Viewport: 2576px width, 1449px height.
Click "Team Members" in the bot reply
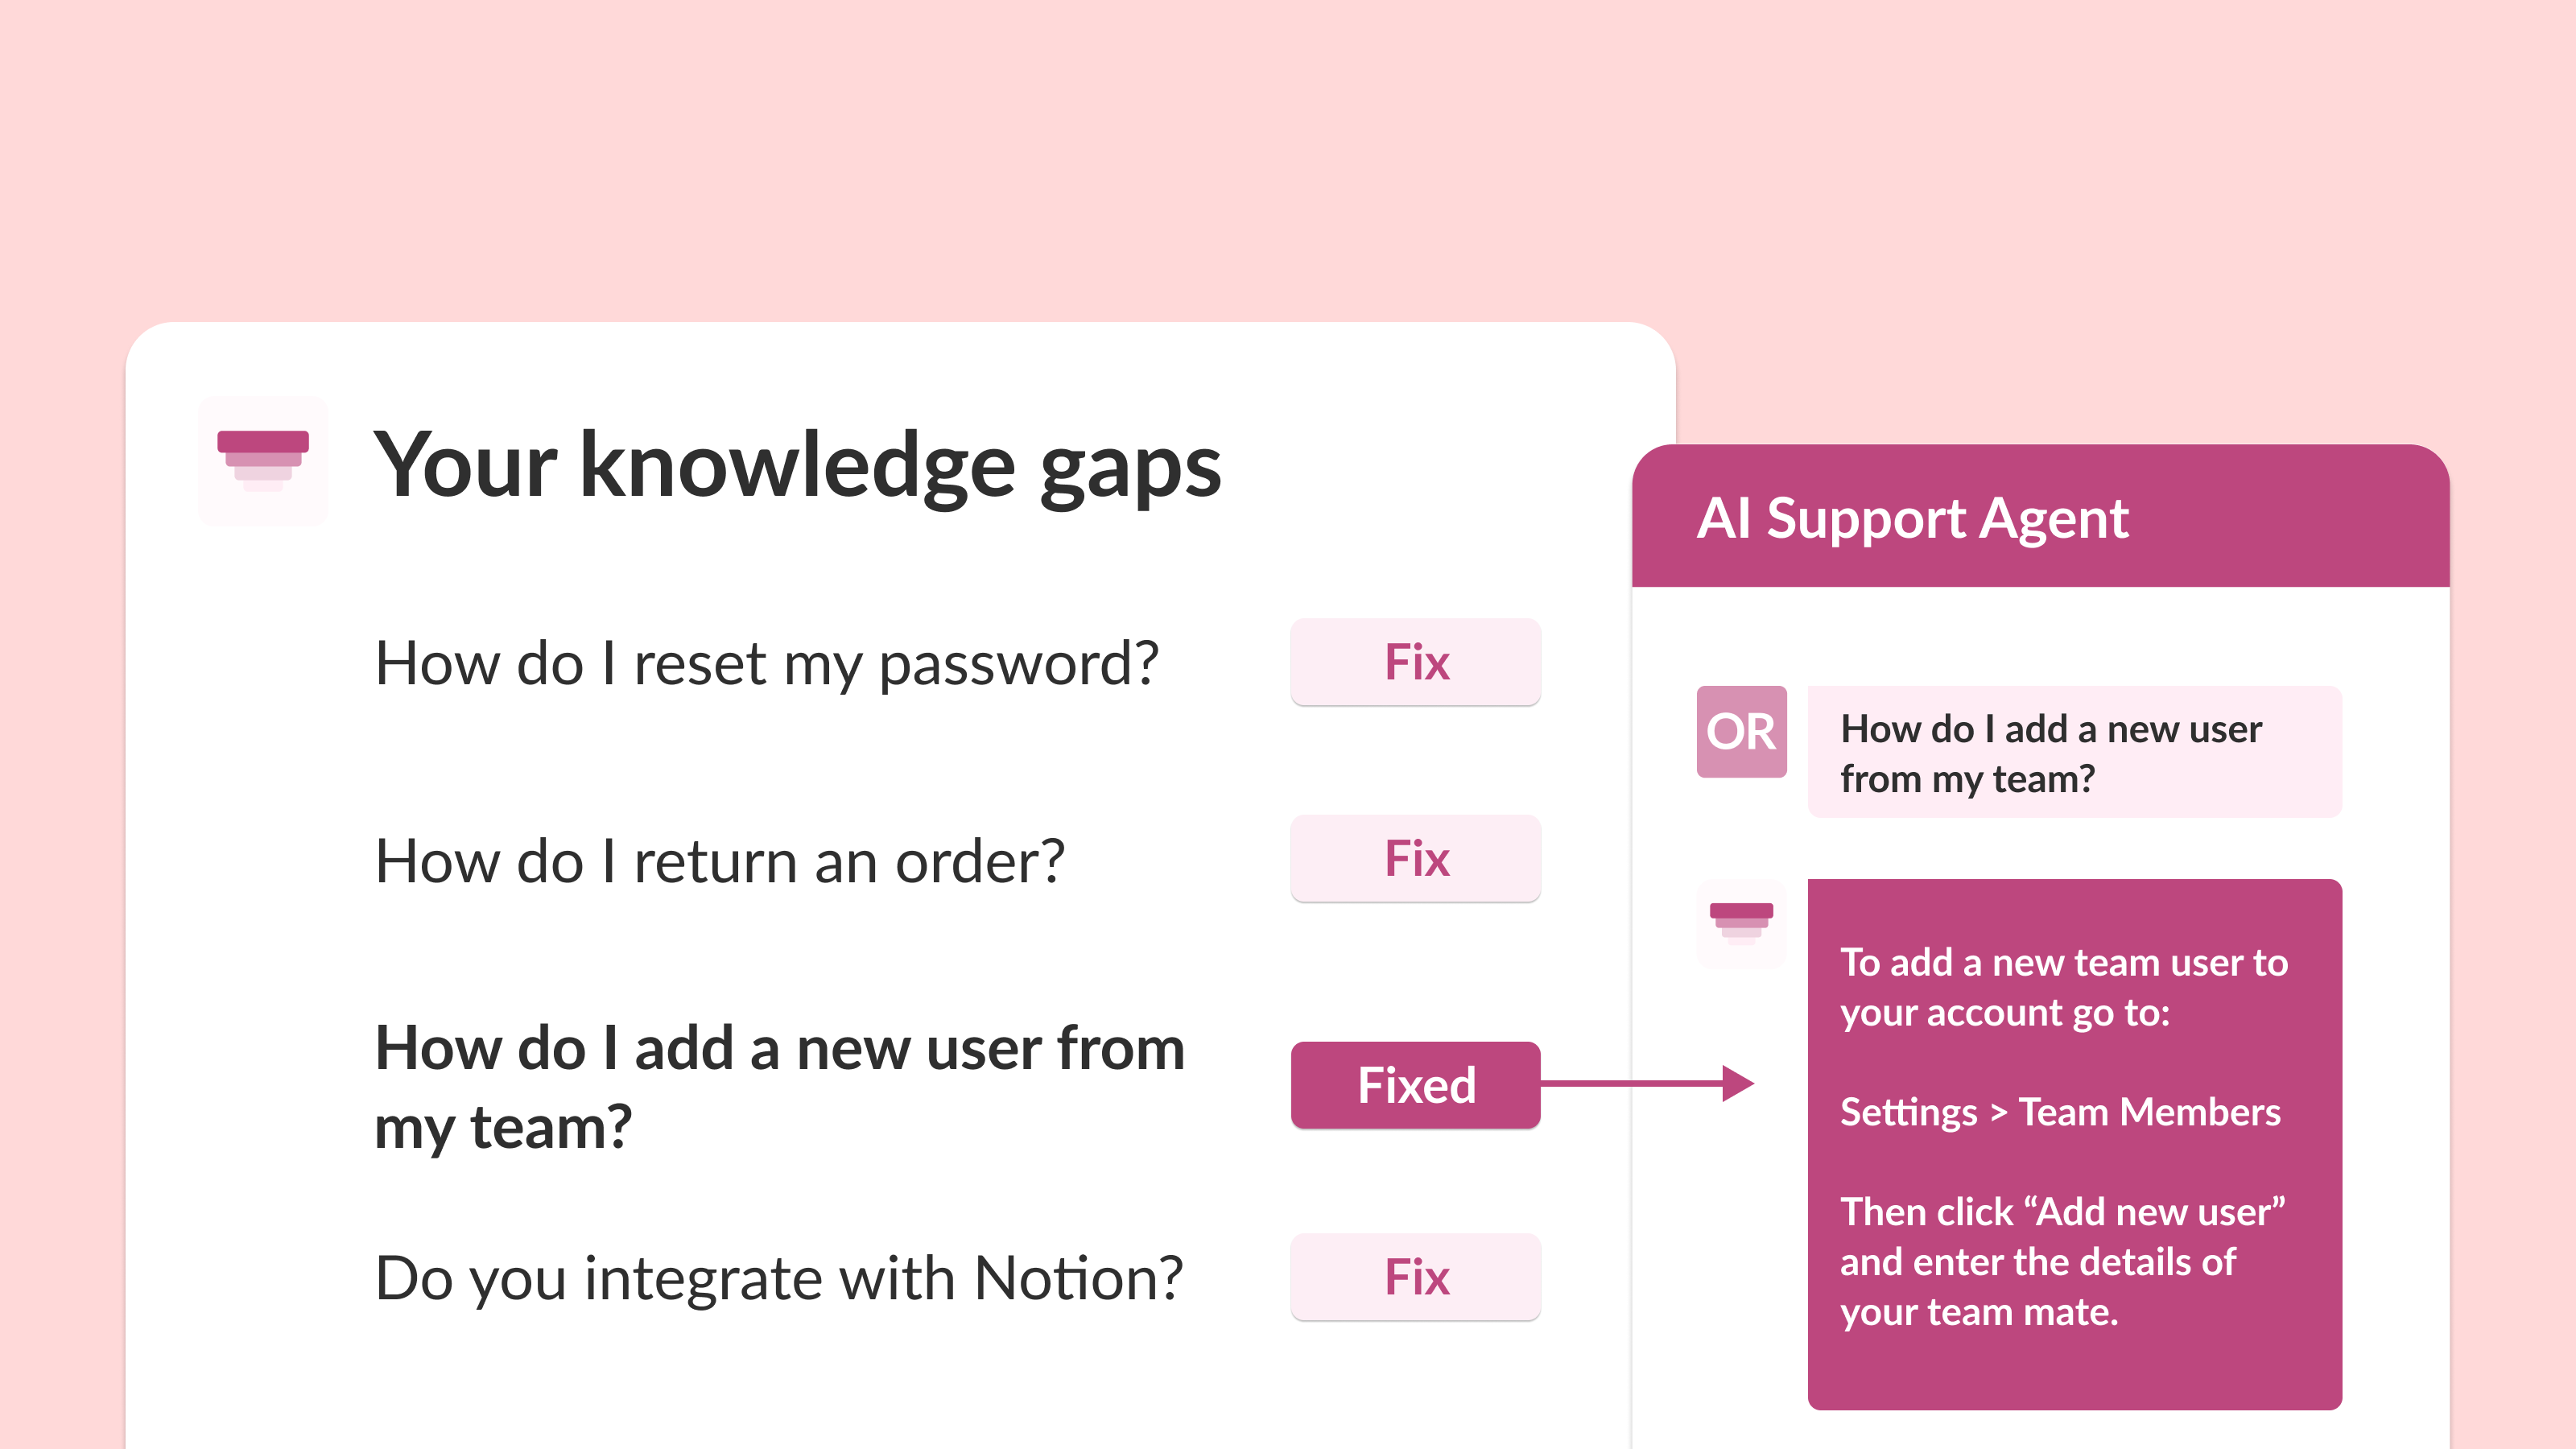tap(2149, 1112)
